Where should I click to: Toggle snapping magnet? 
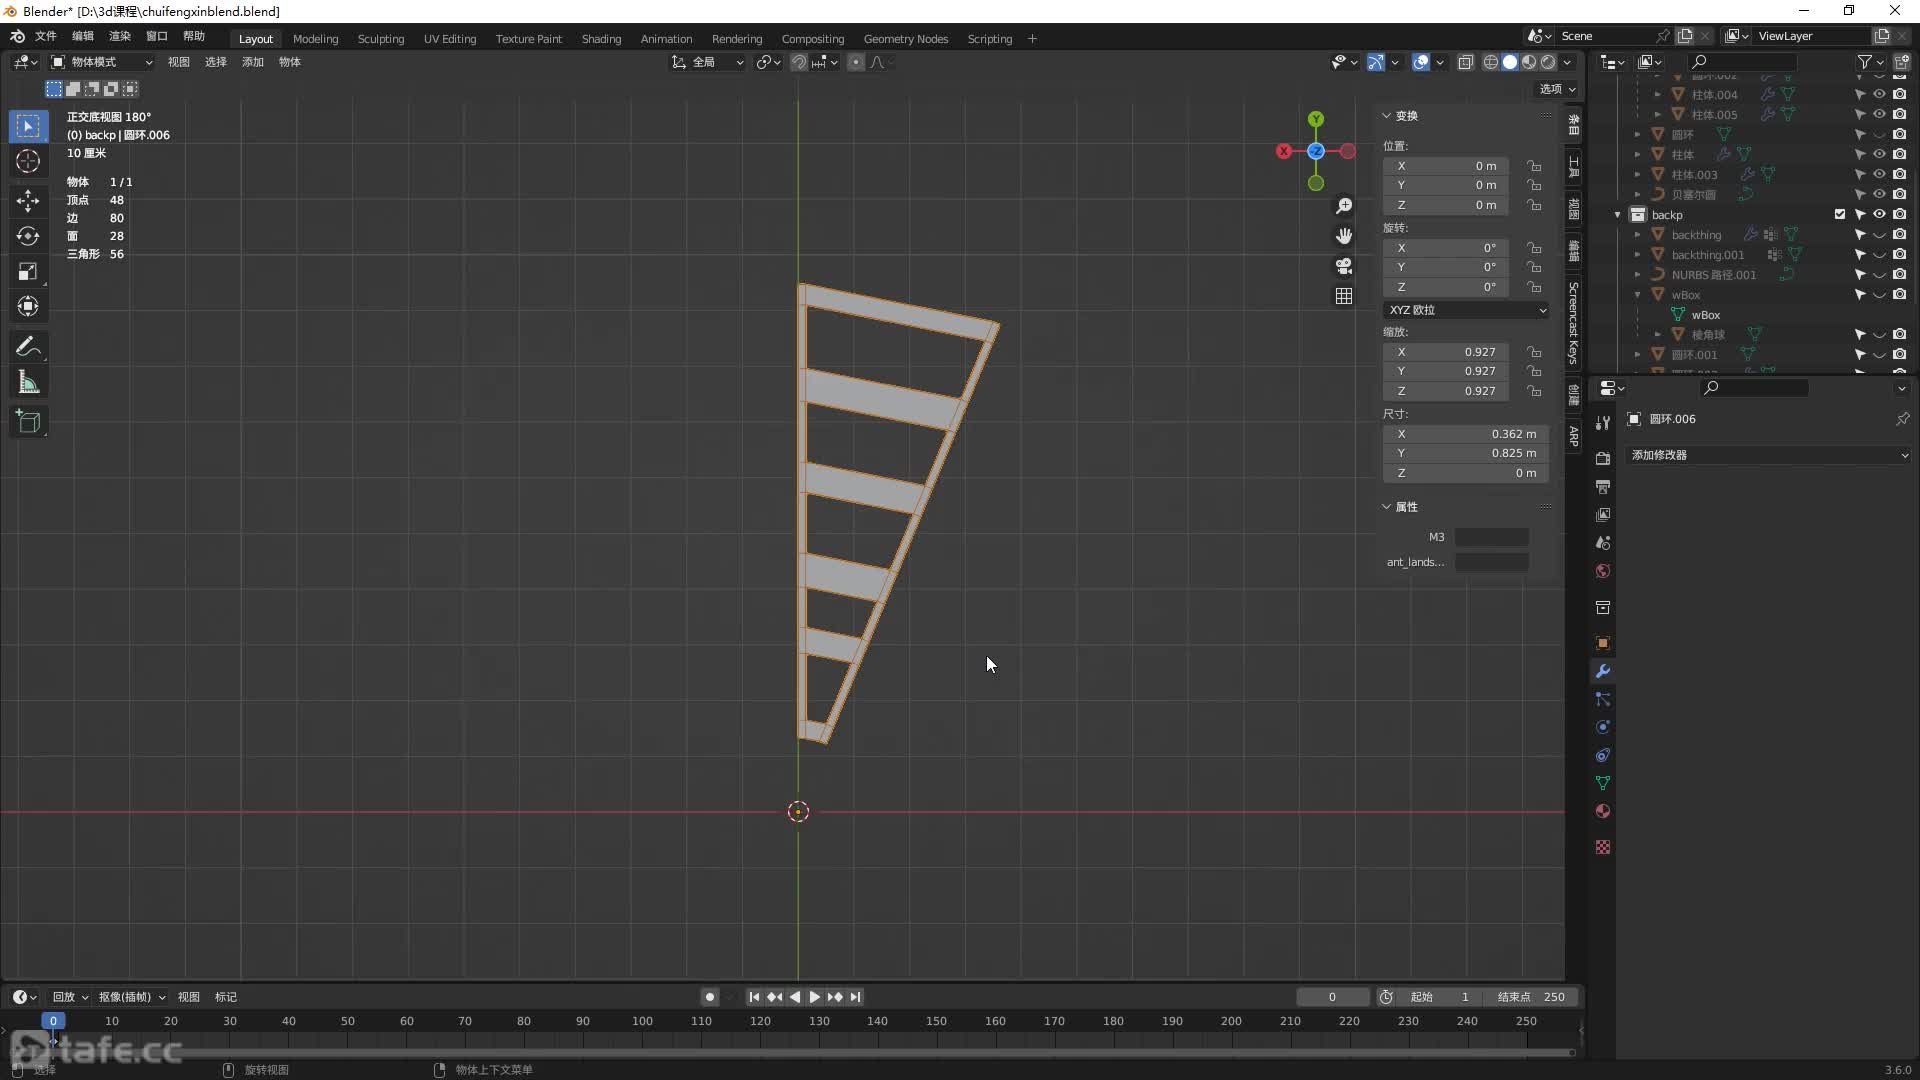click(799, 62)
